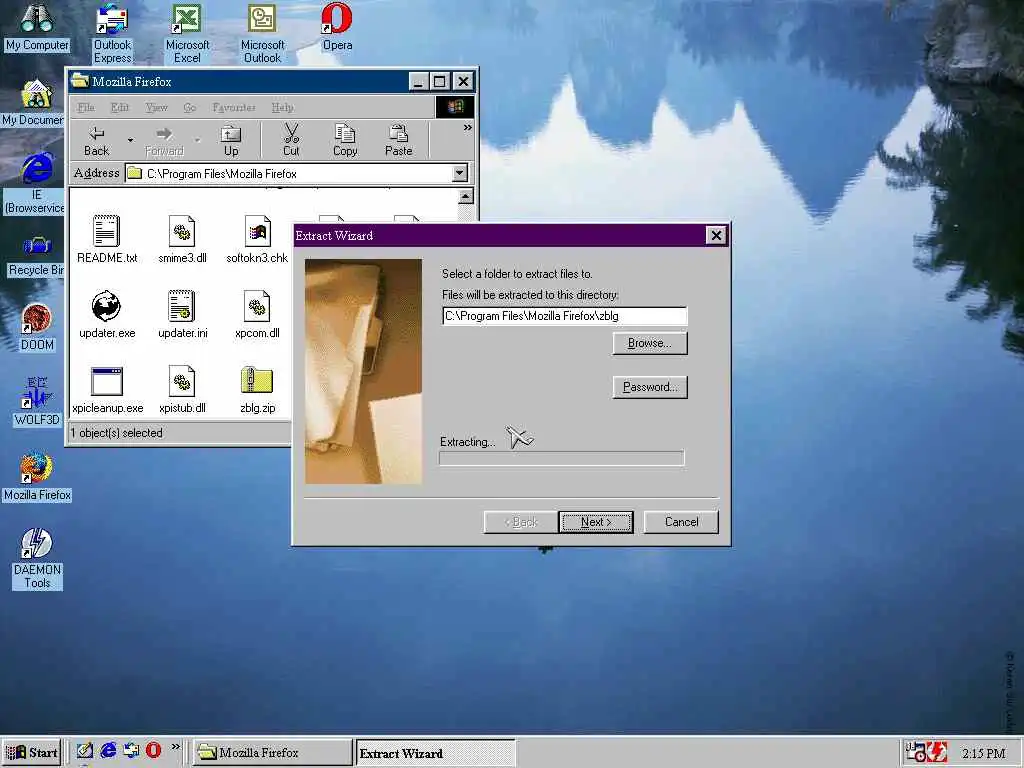The height and width of the screenshot is (768, 1024).
Task: Go Up one folder level
Action: pos(231,140)
